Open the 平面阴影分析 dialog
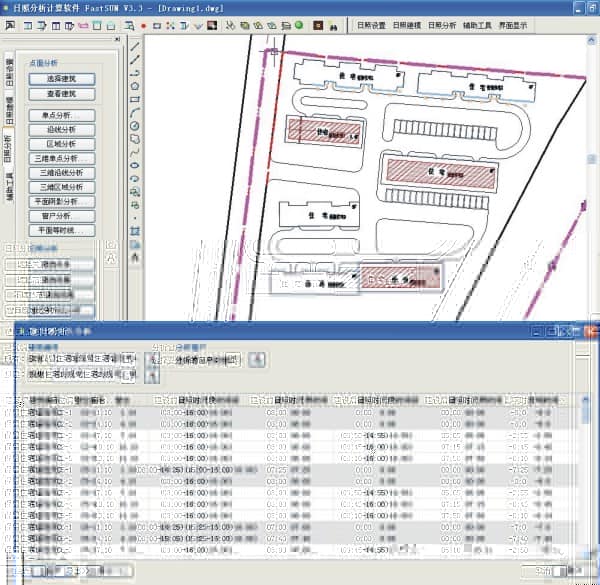 coord(62,202)
